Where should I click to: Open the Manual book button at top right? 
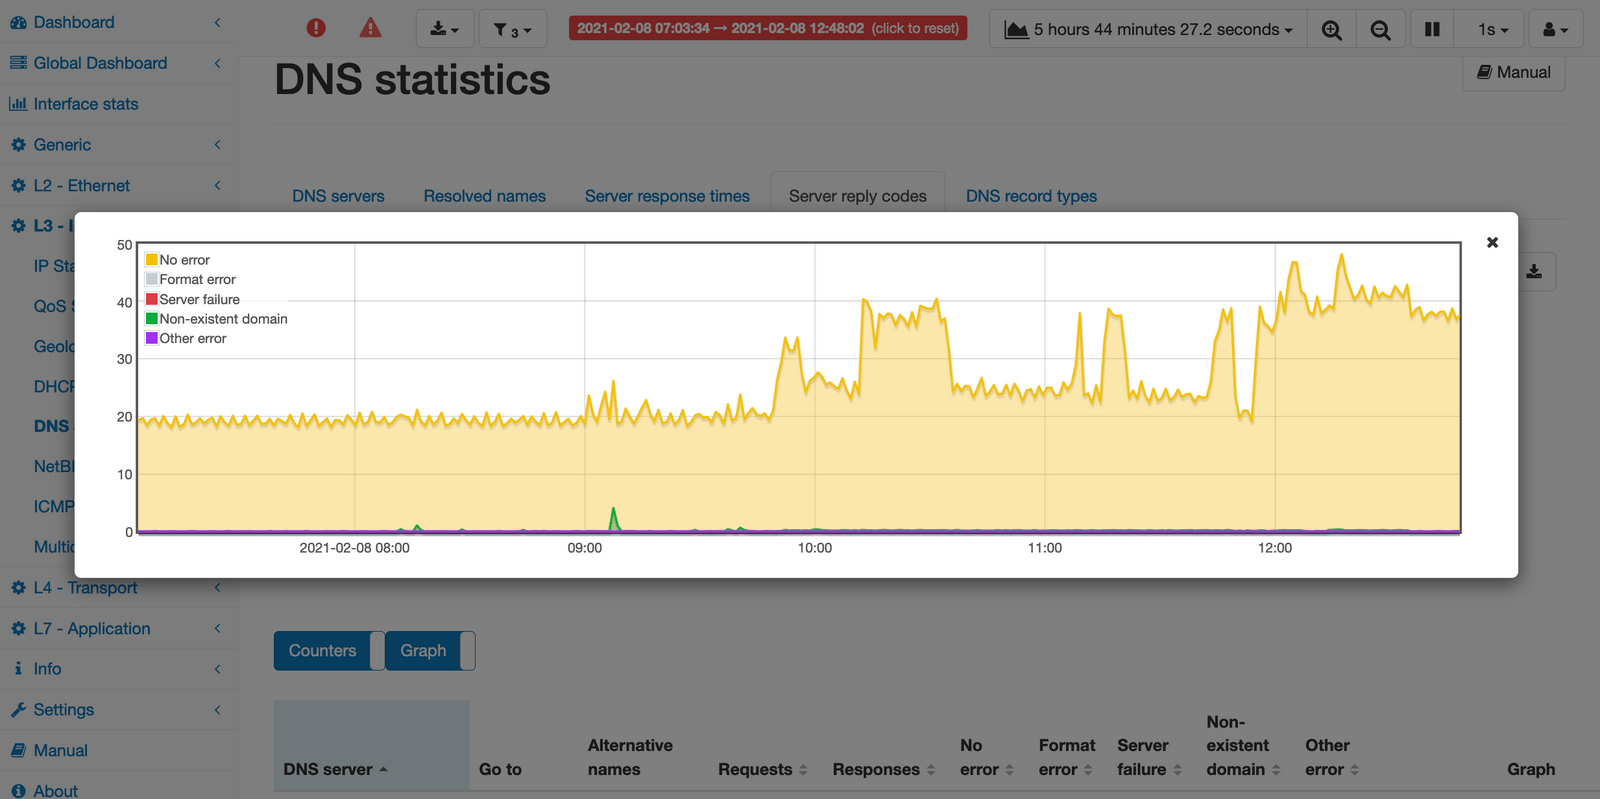tap(1513, 72)
